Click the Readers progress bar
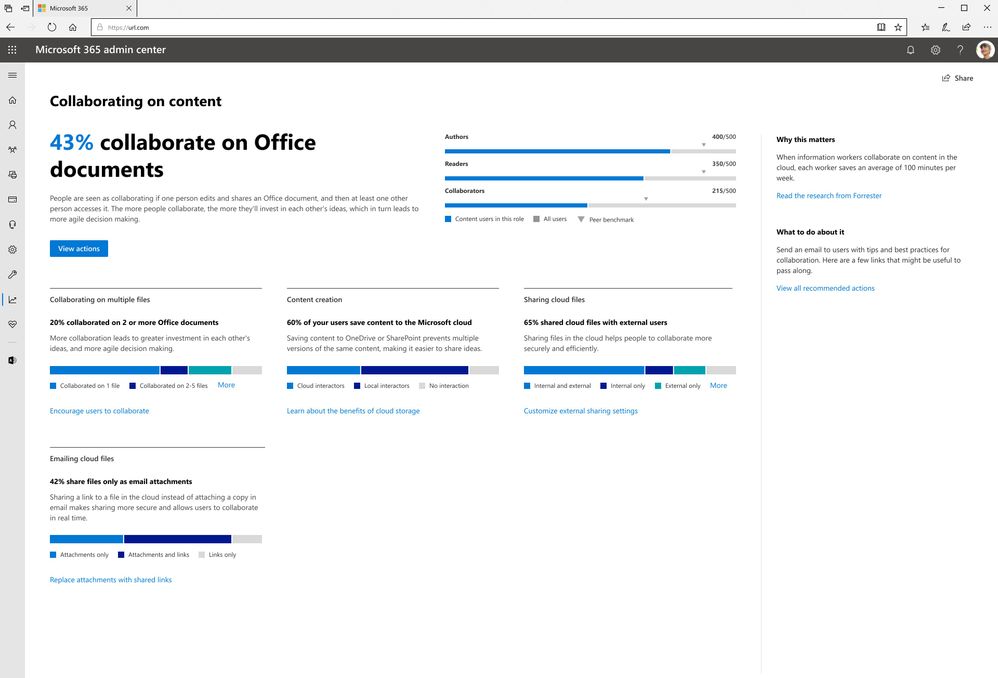The height and width of the screenshot is (678, 998). click(590, 178)
